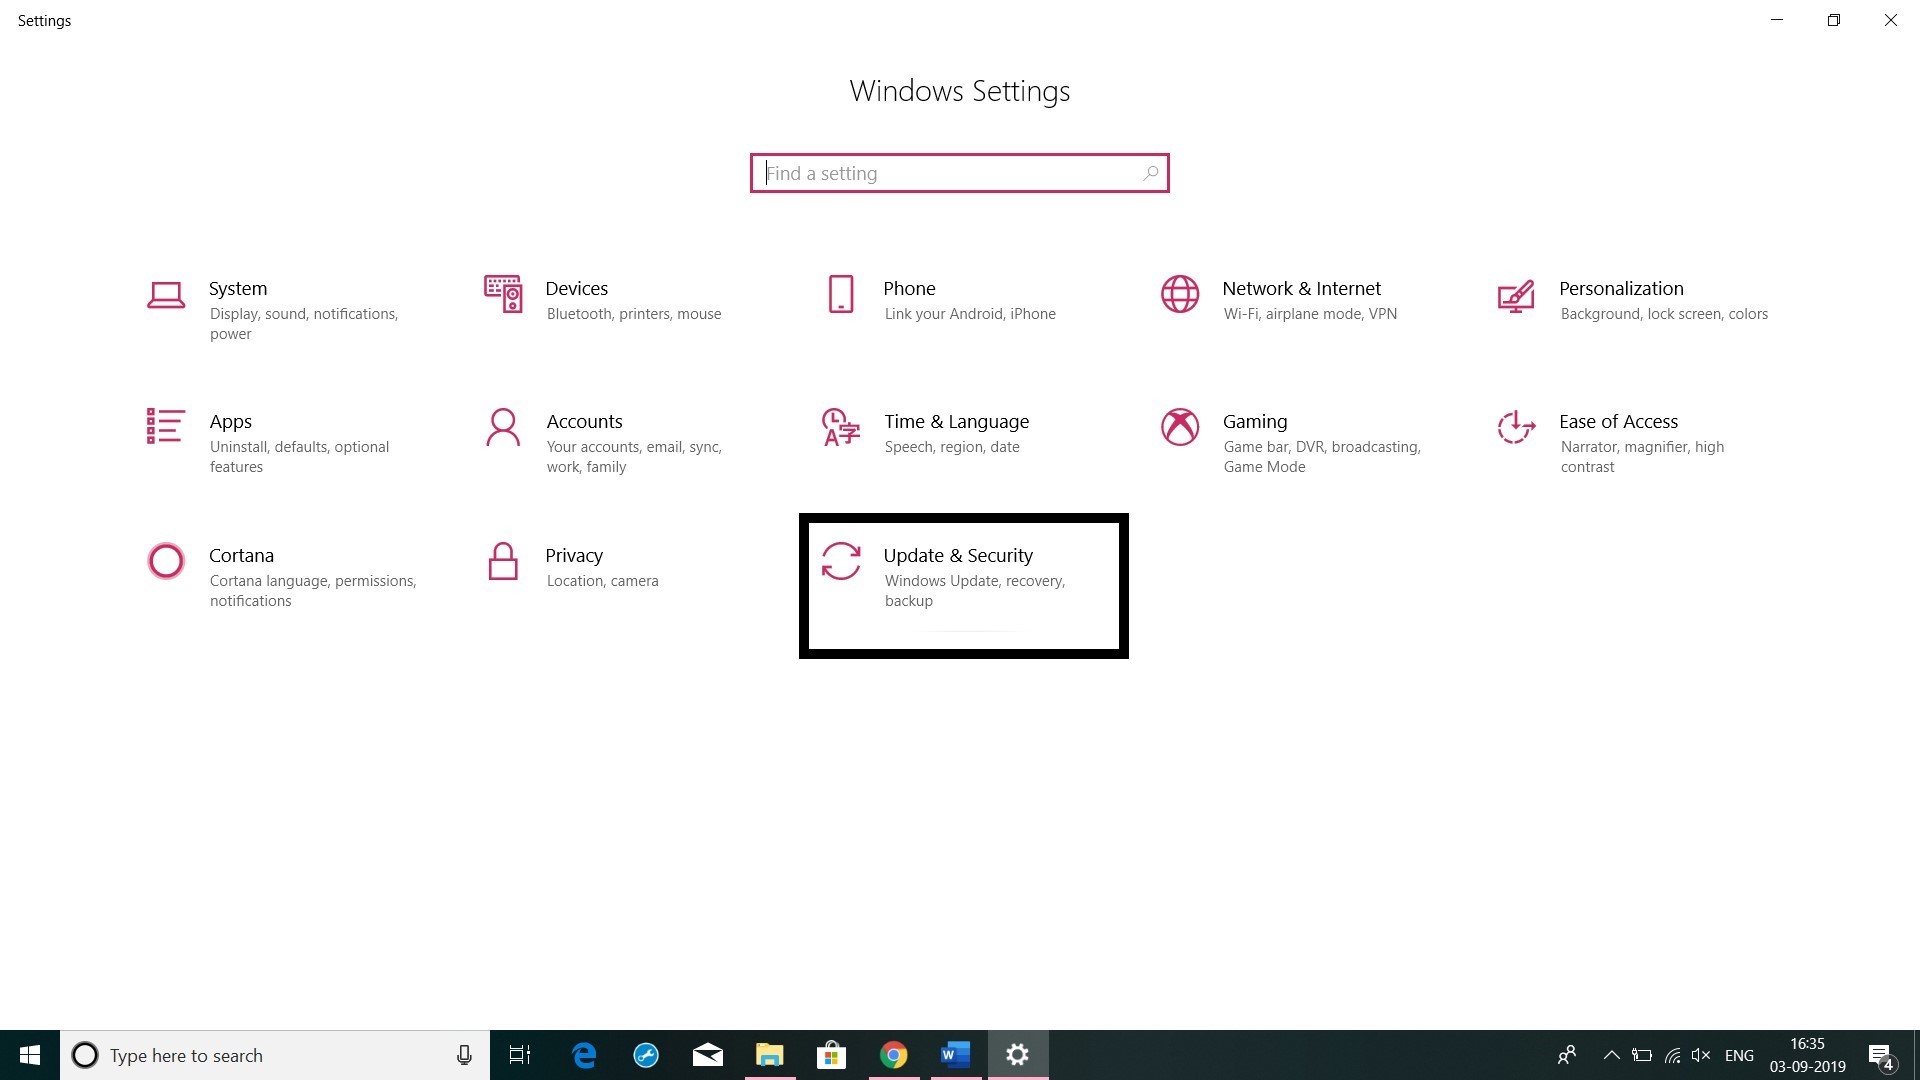Open Network & Internet settings
The width and height of the screenshot is (1920, 1080).
pos(1300,299)
